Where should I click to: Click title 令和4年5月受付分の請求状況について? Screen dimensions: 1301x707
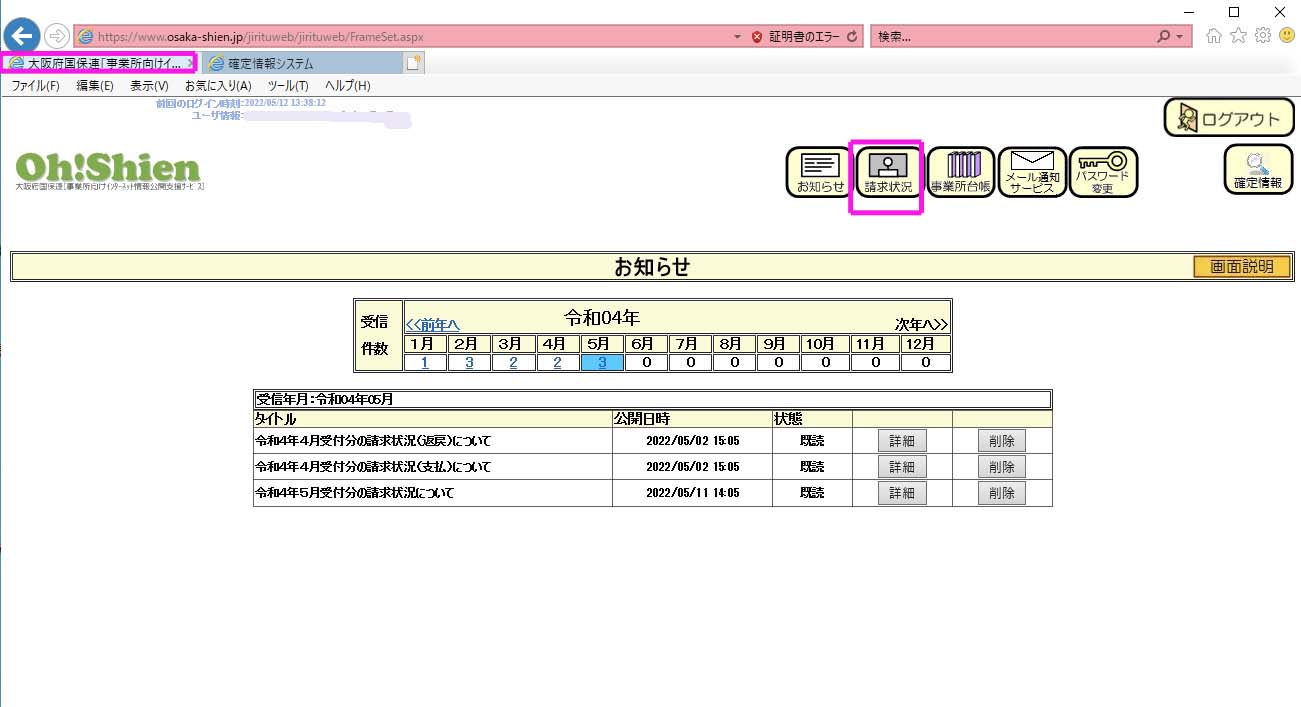355,493
